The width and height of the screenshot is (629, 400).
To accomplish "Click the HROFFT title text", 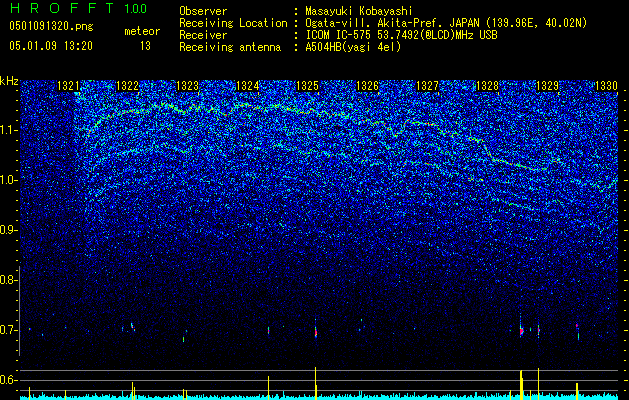I will click(61, 8).
